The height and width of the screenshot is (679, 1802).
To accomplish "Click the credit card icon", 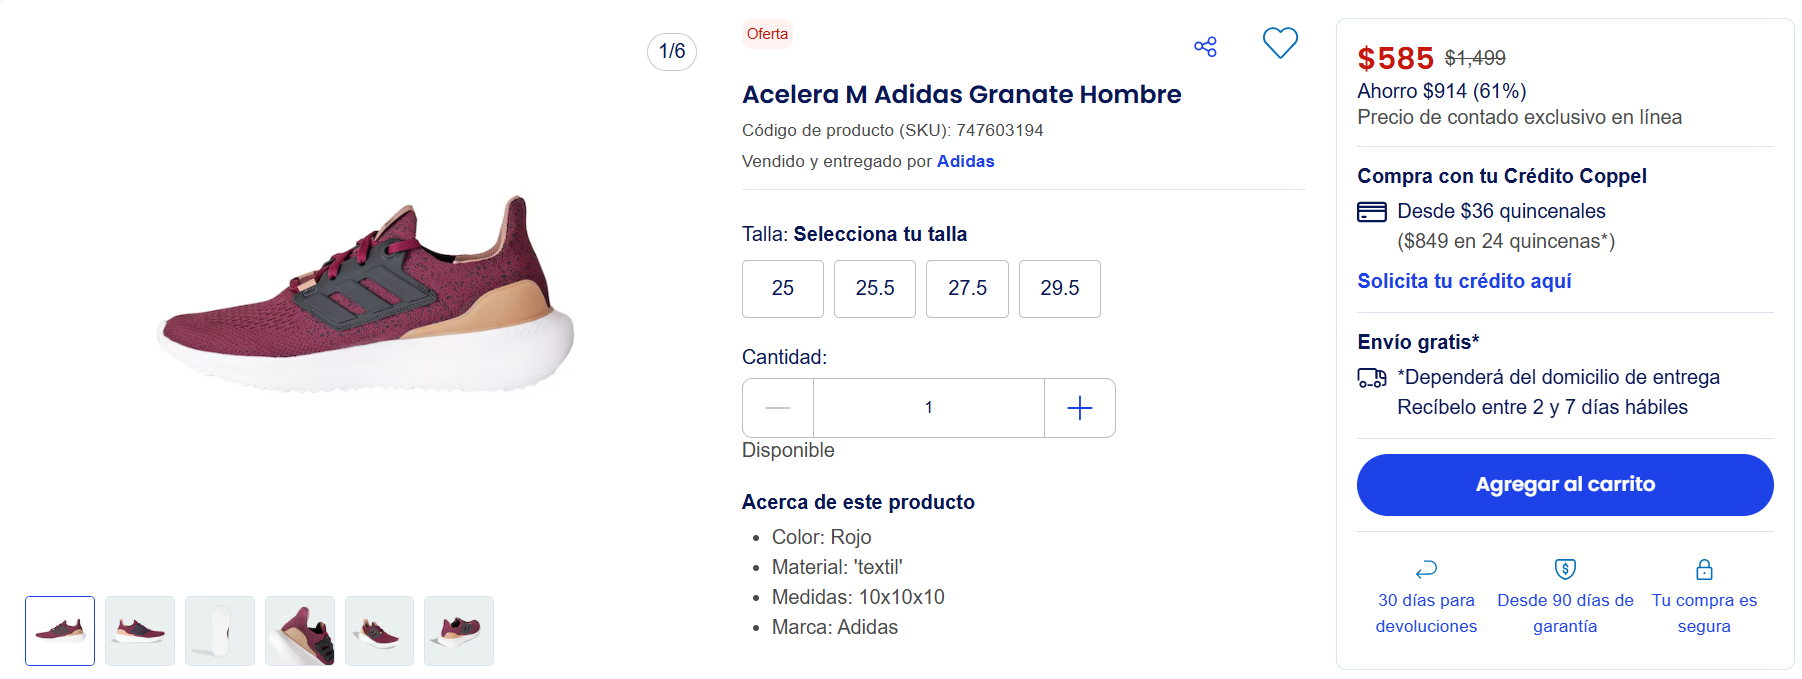I will click(x=1372, y=212).
